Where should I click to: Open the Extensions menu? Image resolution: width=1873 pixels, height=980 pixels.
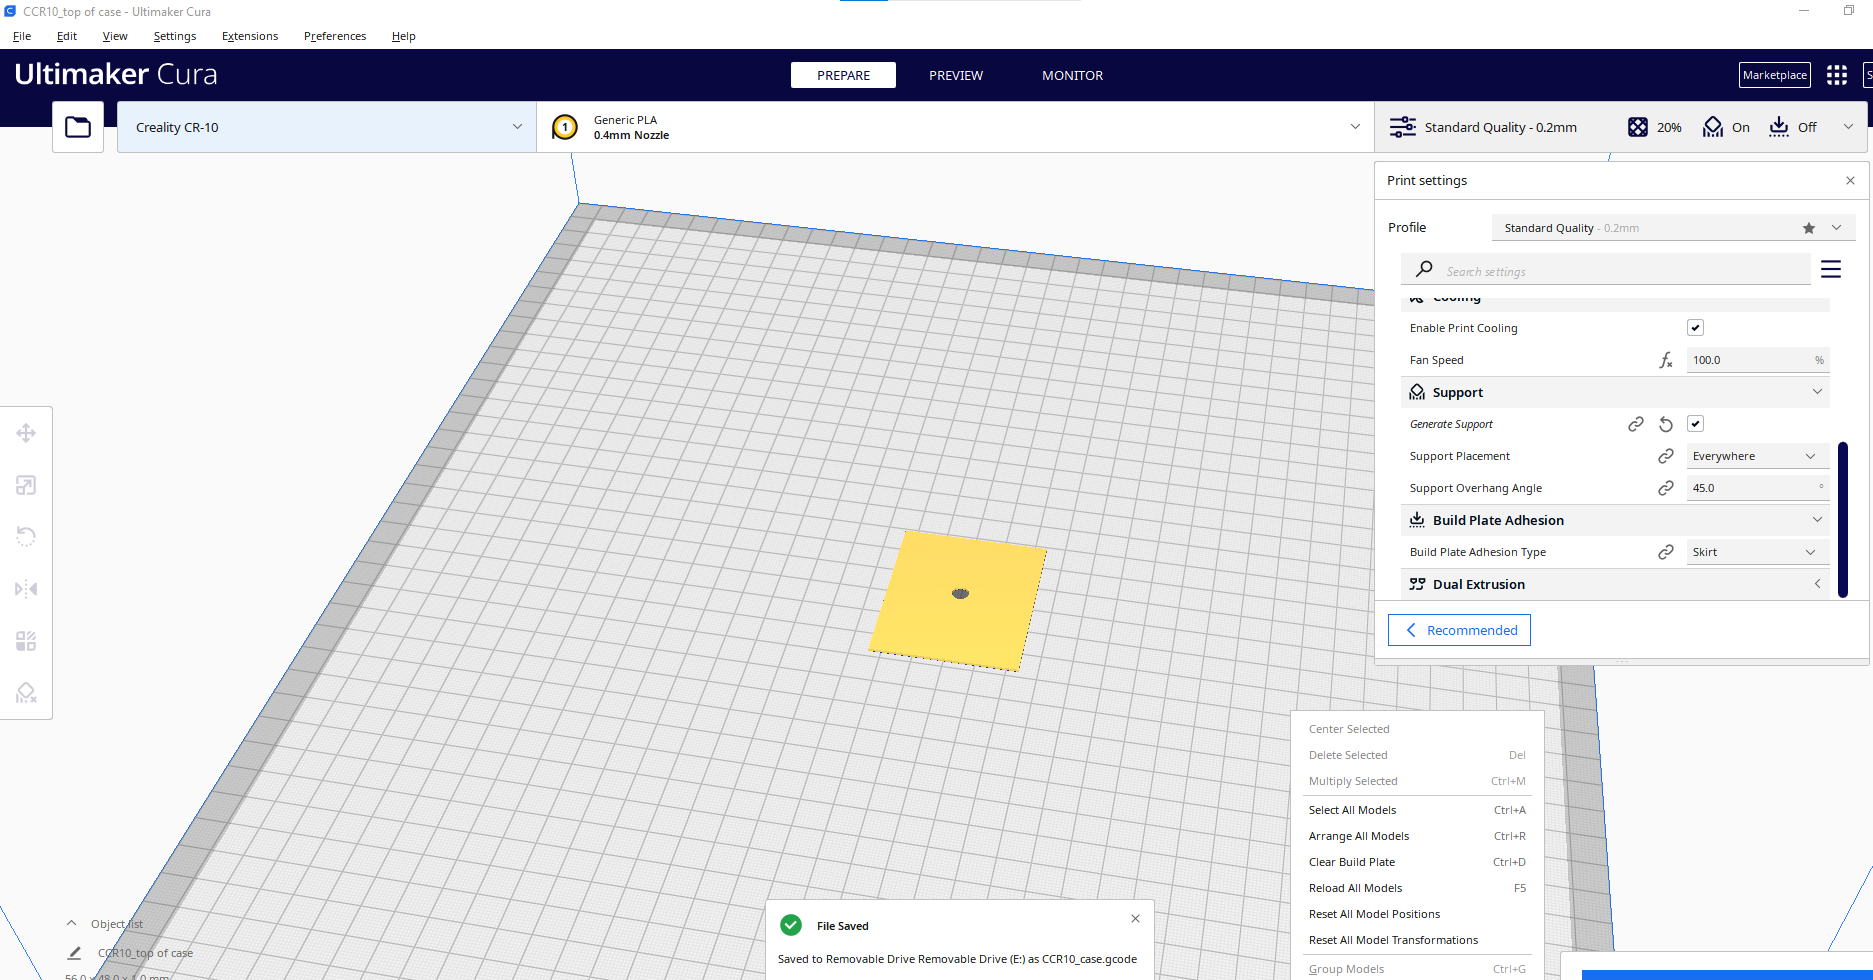250,36
